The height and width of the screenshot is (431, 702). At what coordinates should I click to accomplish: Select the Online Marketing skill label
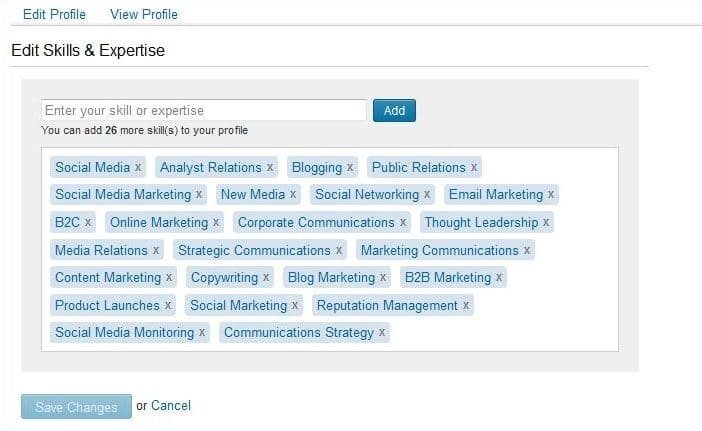click(x=158, y=223)
